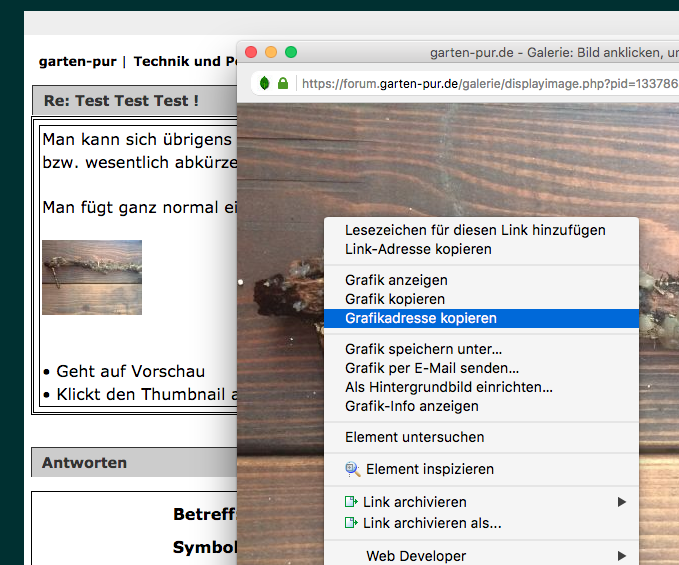Image resolution: width=679 pixels, height=565 pixels.
Task: Maximize the window using the green button
Action: click(291, 52)
